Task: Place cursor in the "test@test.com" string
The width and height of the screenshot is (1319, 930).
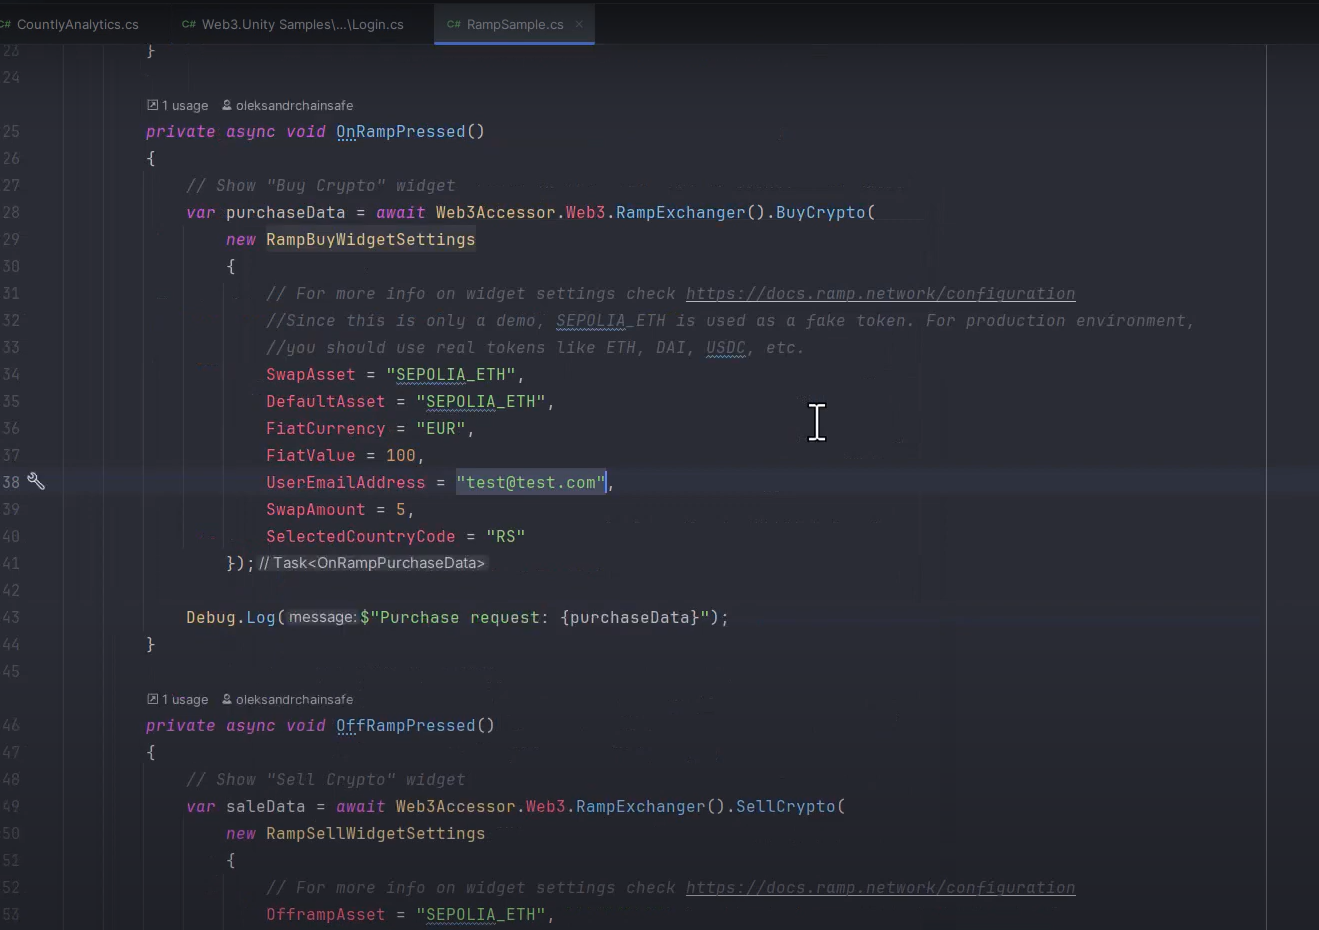Action: (x=530, y=482)
